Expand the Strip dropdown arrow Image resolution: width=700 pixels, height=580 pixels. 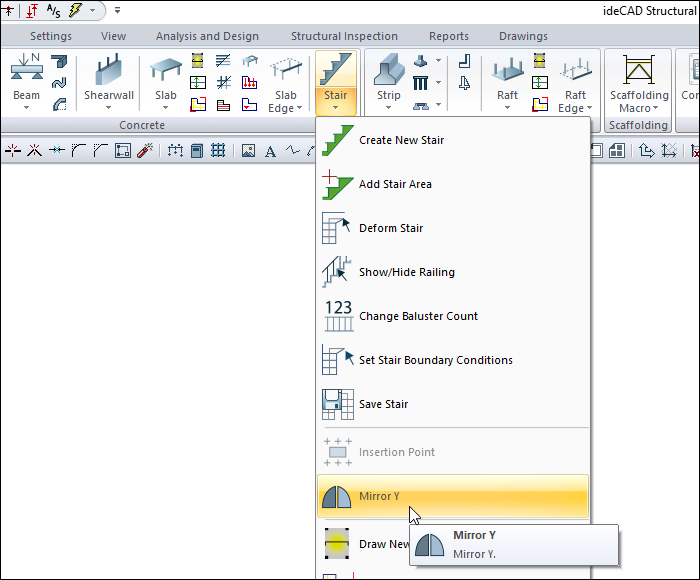[388, 108]
